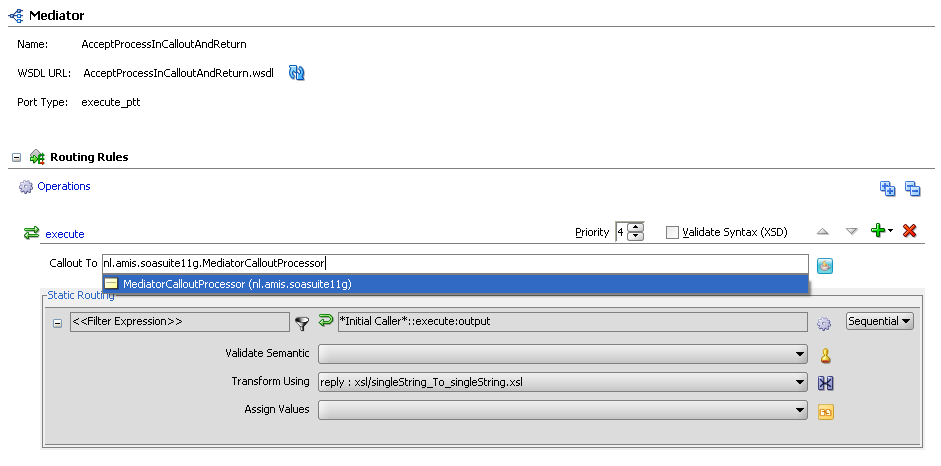
Task: Enable the Validate Syntax (XSD) checkbox
Action: (673, 232)
